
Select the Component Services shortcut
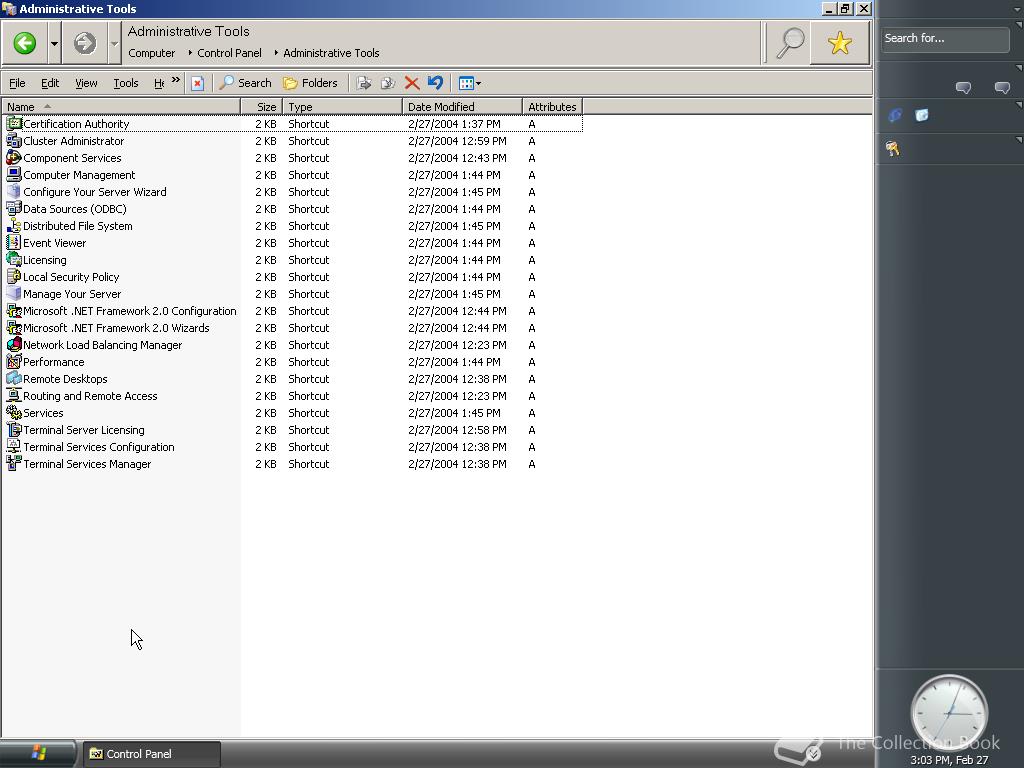click(x=72, y=158)
